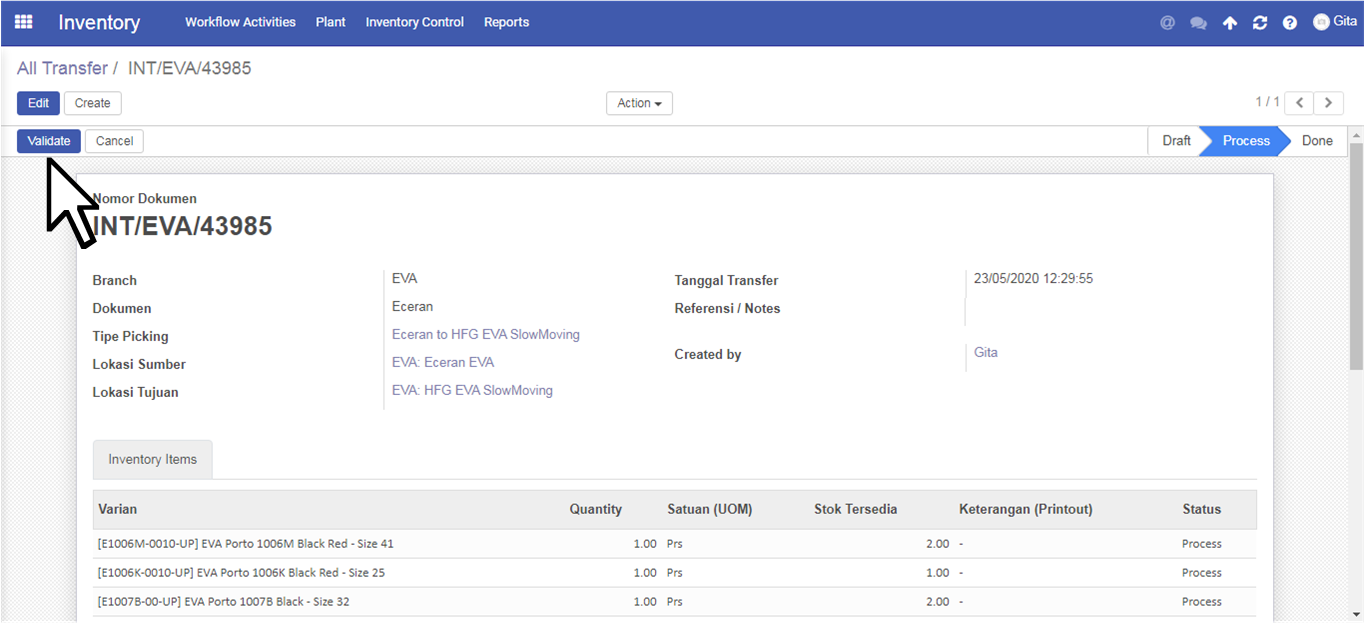Go to previous record arrow
Viewport: 1365px width, 623px height.
[1299, 103]
